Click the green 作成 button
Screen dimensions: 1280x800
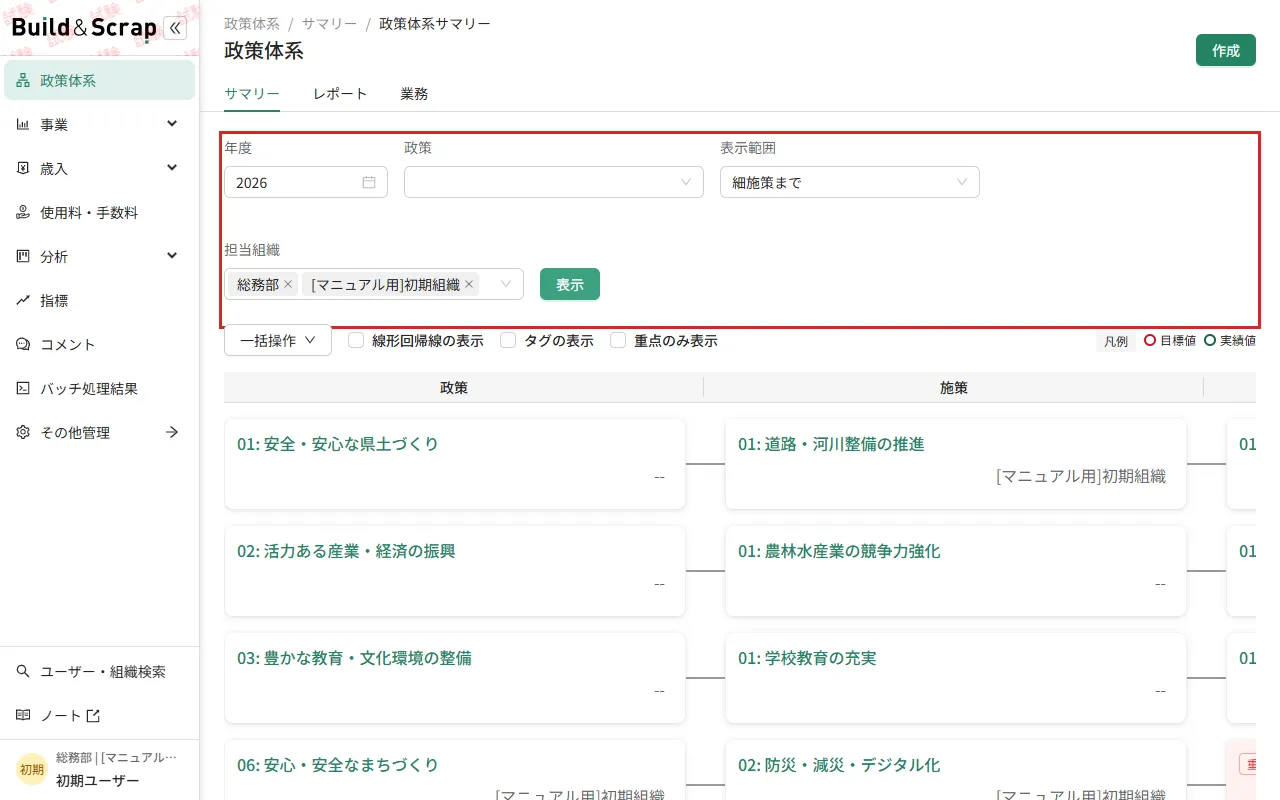1226,50
